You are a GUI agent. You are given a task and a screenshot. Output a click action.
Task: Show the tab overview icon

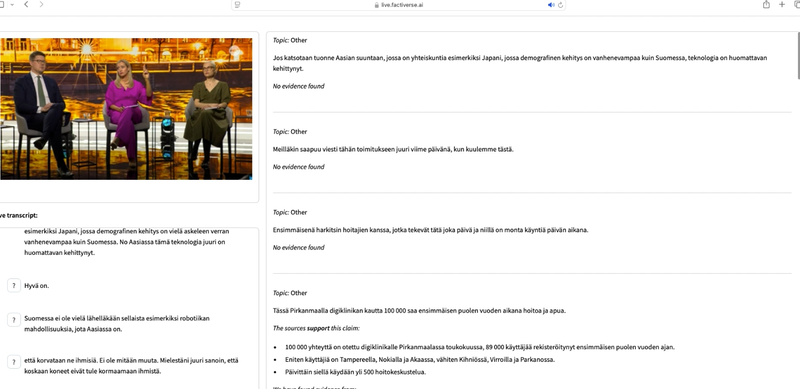coord(797,4)
